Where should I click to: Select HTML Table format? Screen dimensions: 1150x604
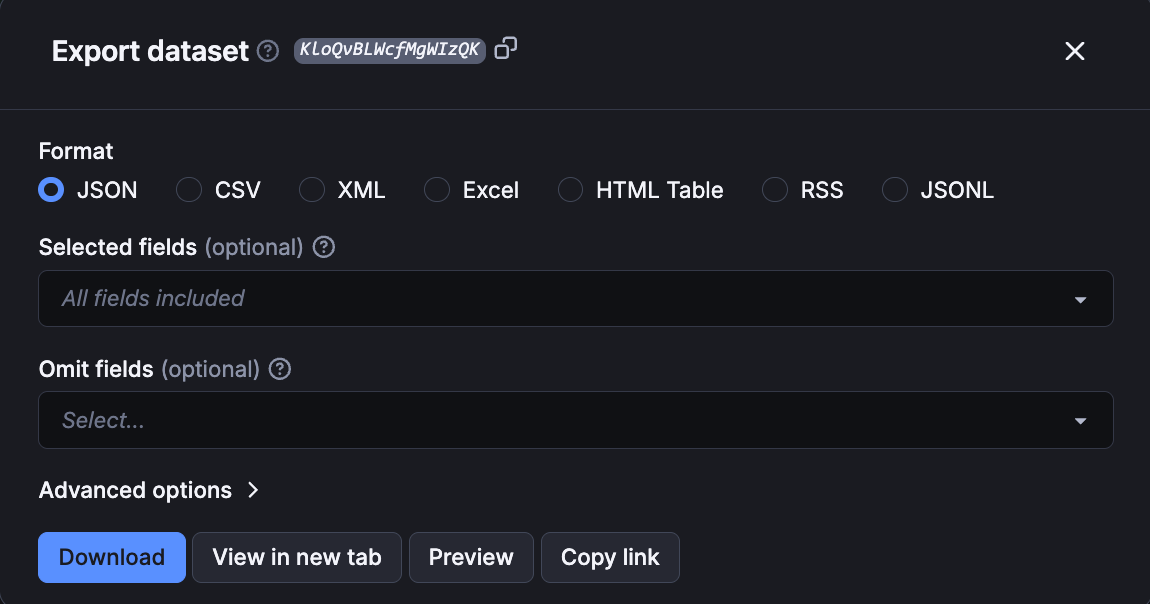tap(570, 190)
